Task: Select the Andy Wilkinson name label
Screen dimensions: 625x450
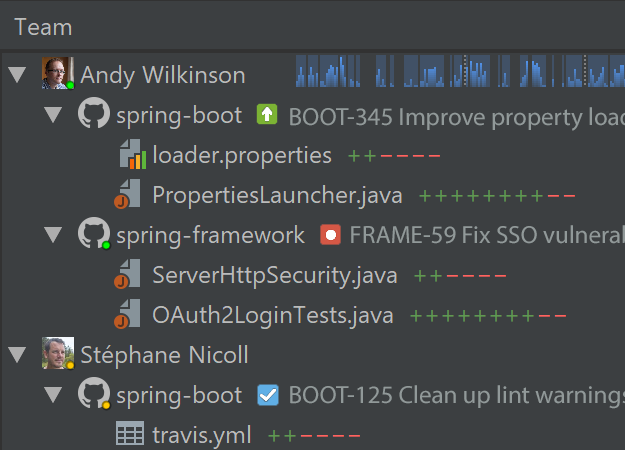Action: tap(163, 75)
